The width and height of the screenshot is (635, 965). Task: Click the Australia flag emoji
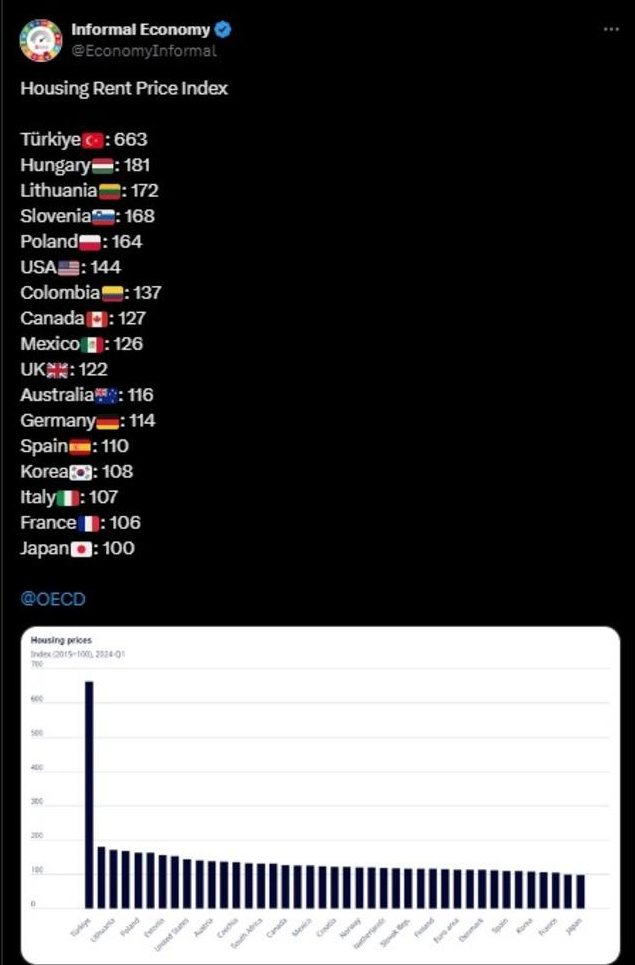coord(106,396)
